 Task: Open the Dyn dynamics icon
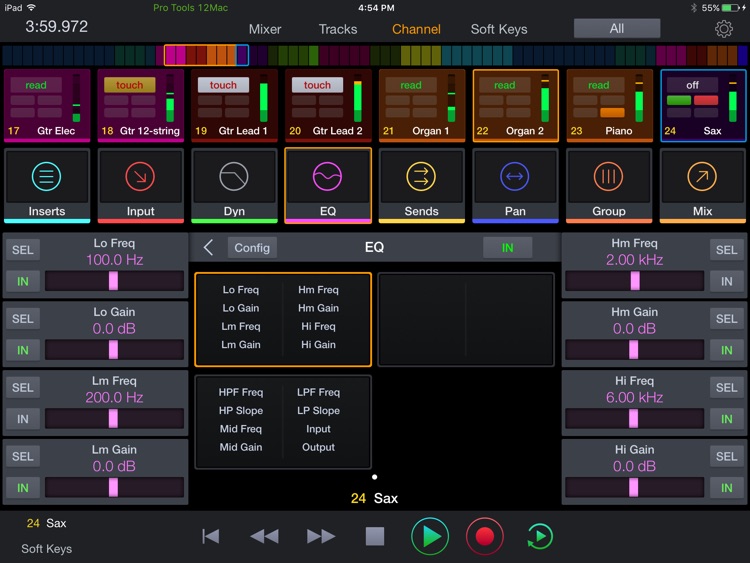click(234, 178)
